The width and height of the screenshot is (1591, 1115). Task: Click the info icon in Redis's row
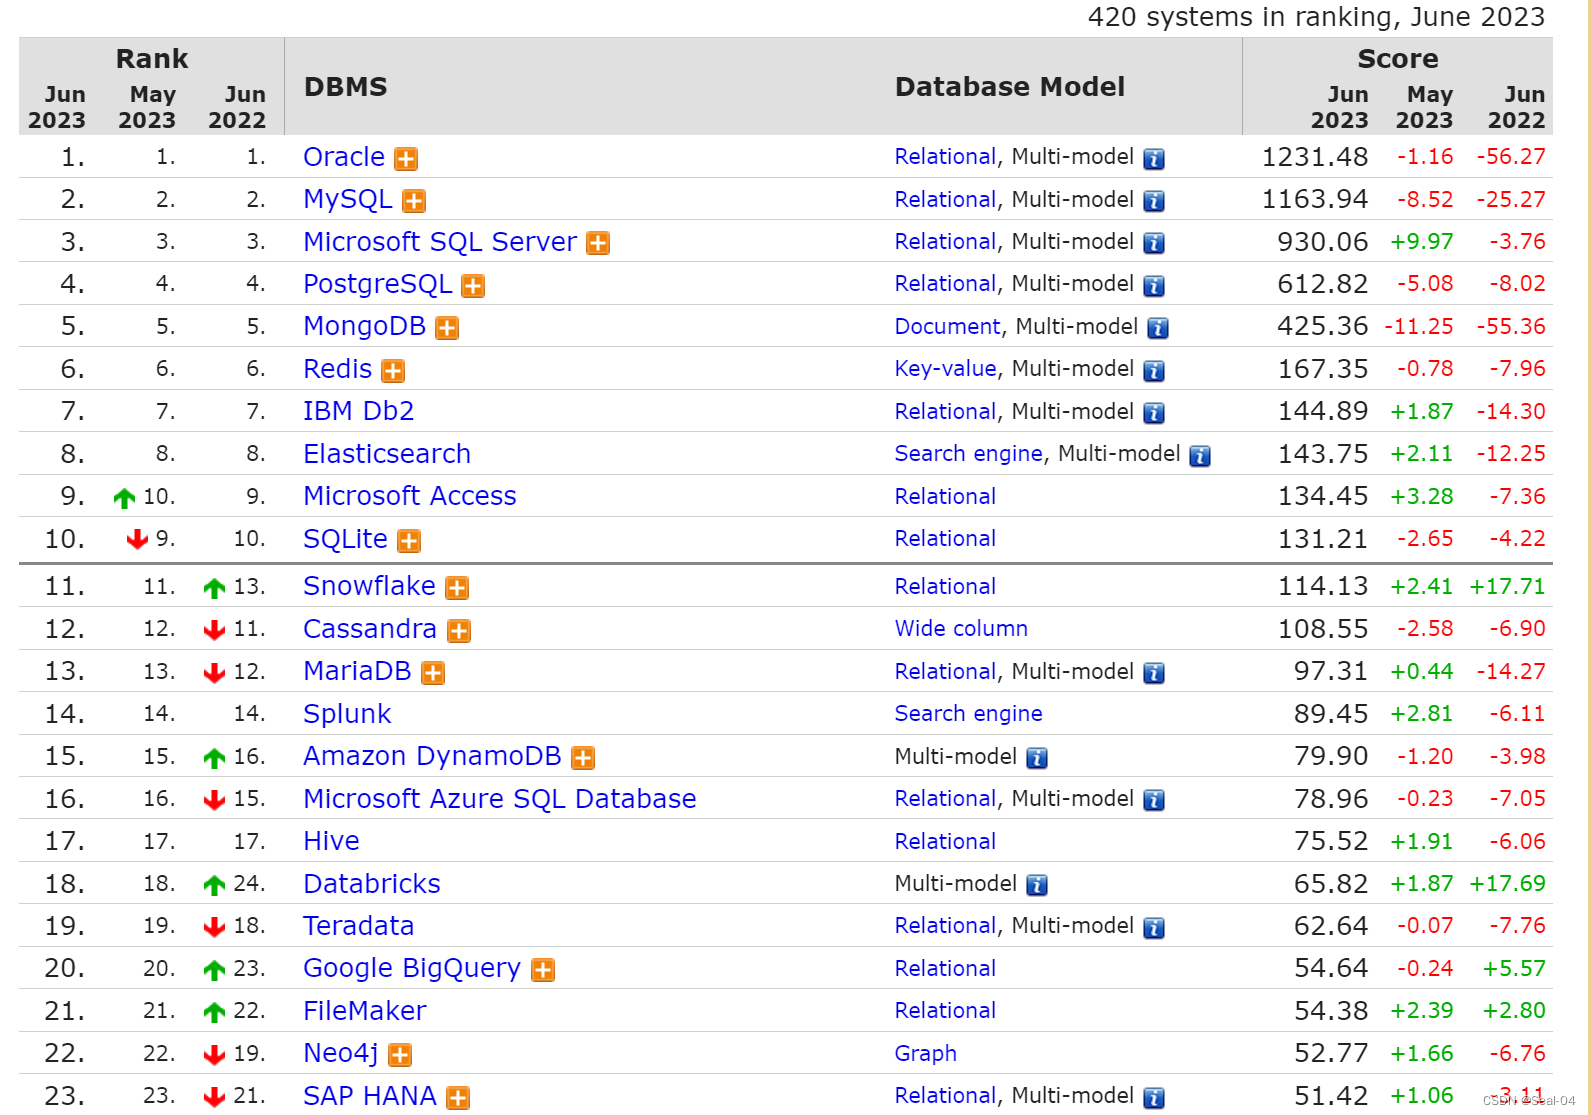(1154, 371)
